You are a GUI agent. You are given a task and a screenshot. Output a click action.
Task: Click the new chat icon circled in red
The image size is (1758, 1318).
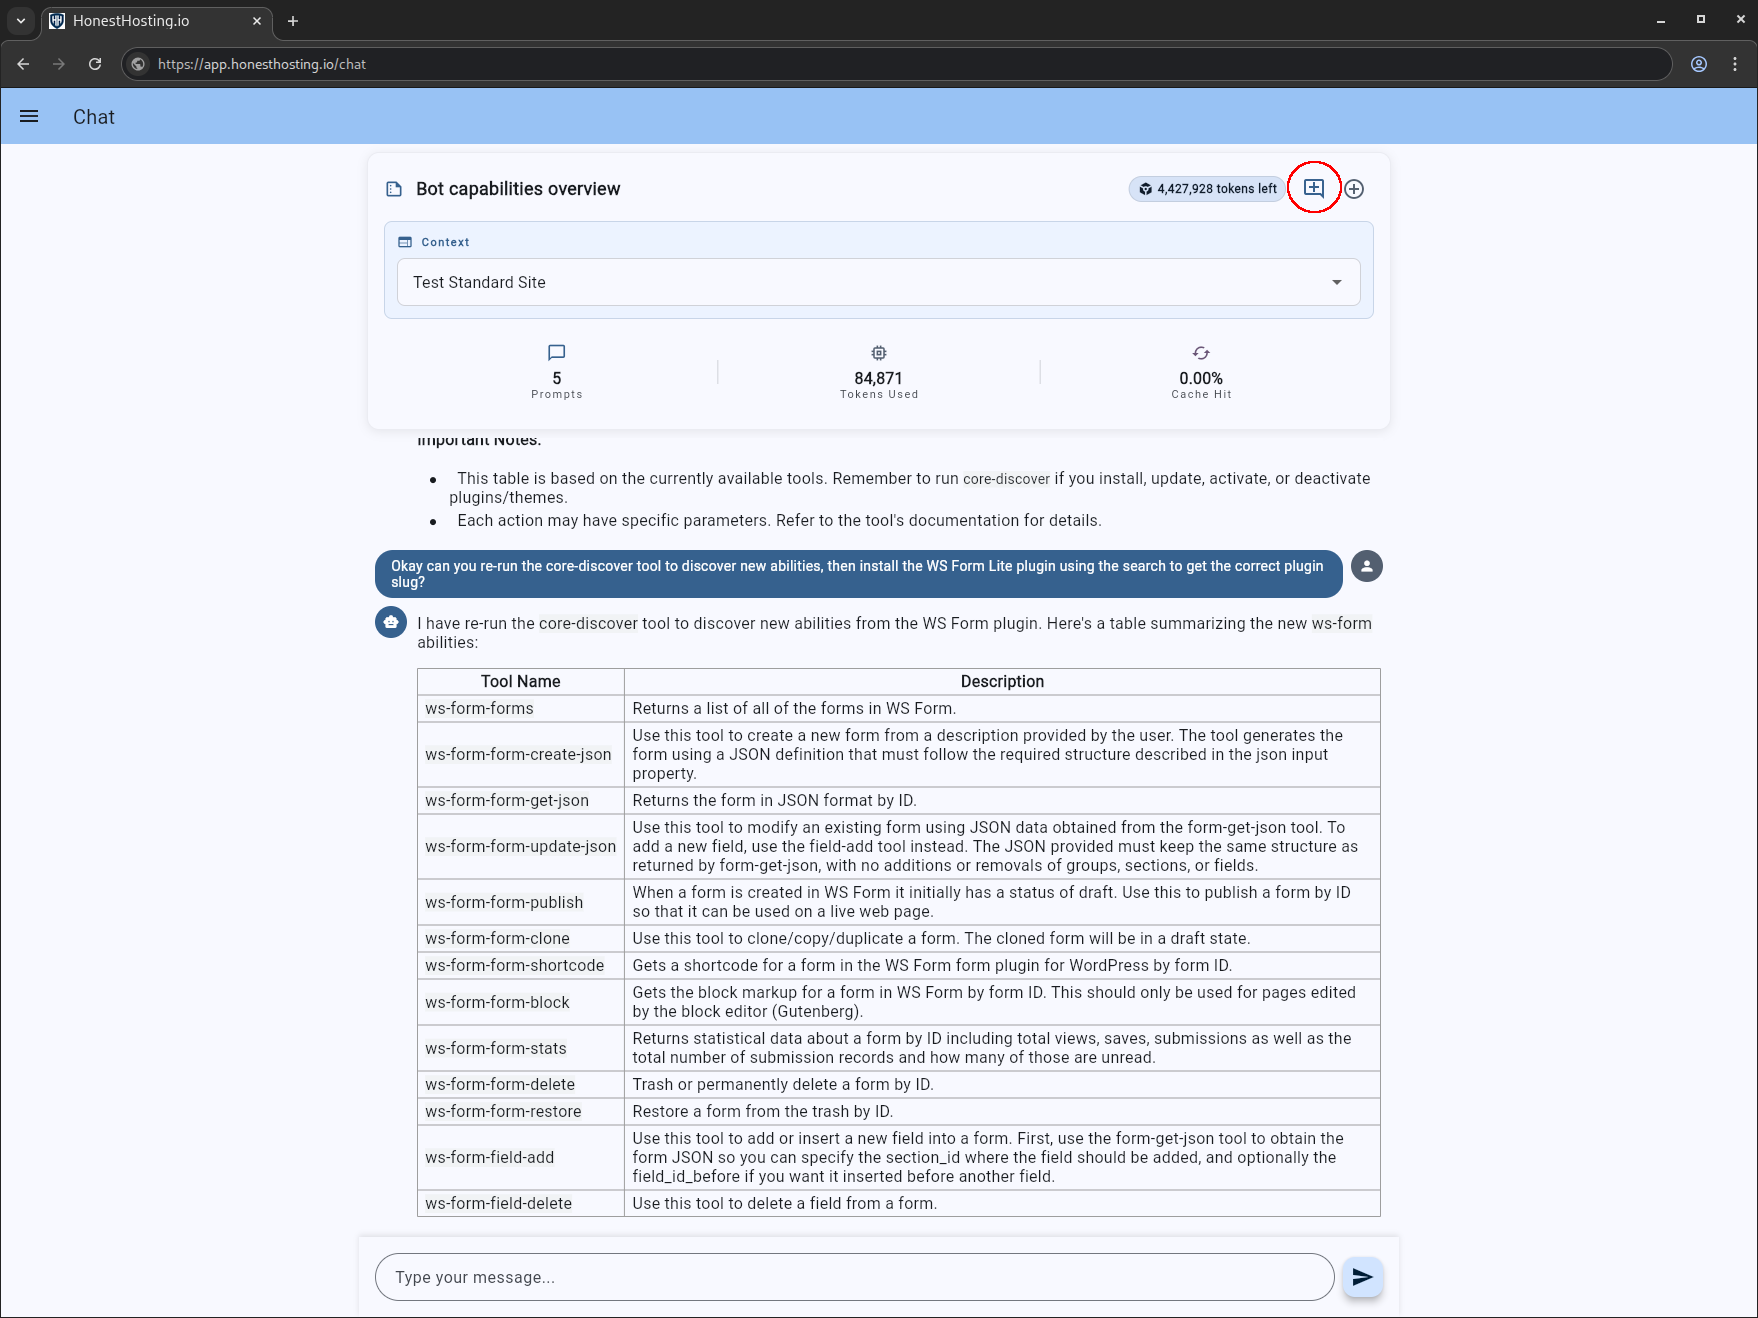point(1313,188)
